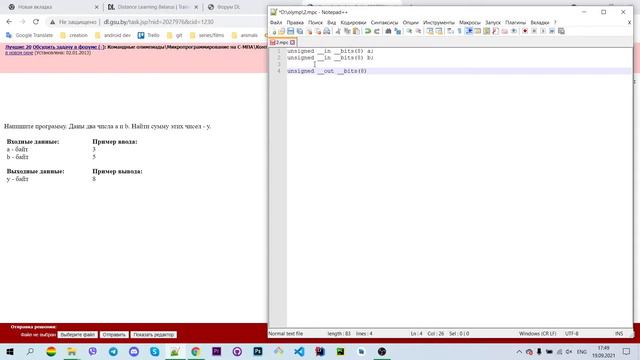This screenshot has height=360, width=640.
Task: Open Запуск menu in Notepad++
Action: point(493,22)
